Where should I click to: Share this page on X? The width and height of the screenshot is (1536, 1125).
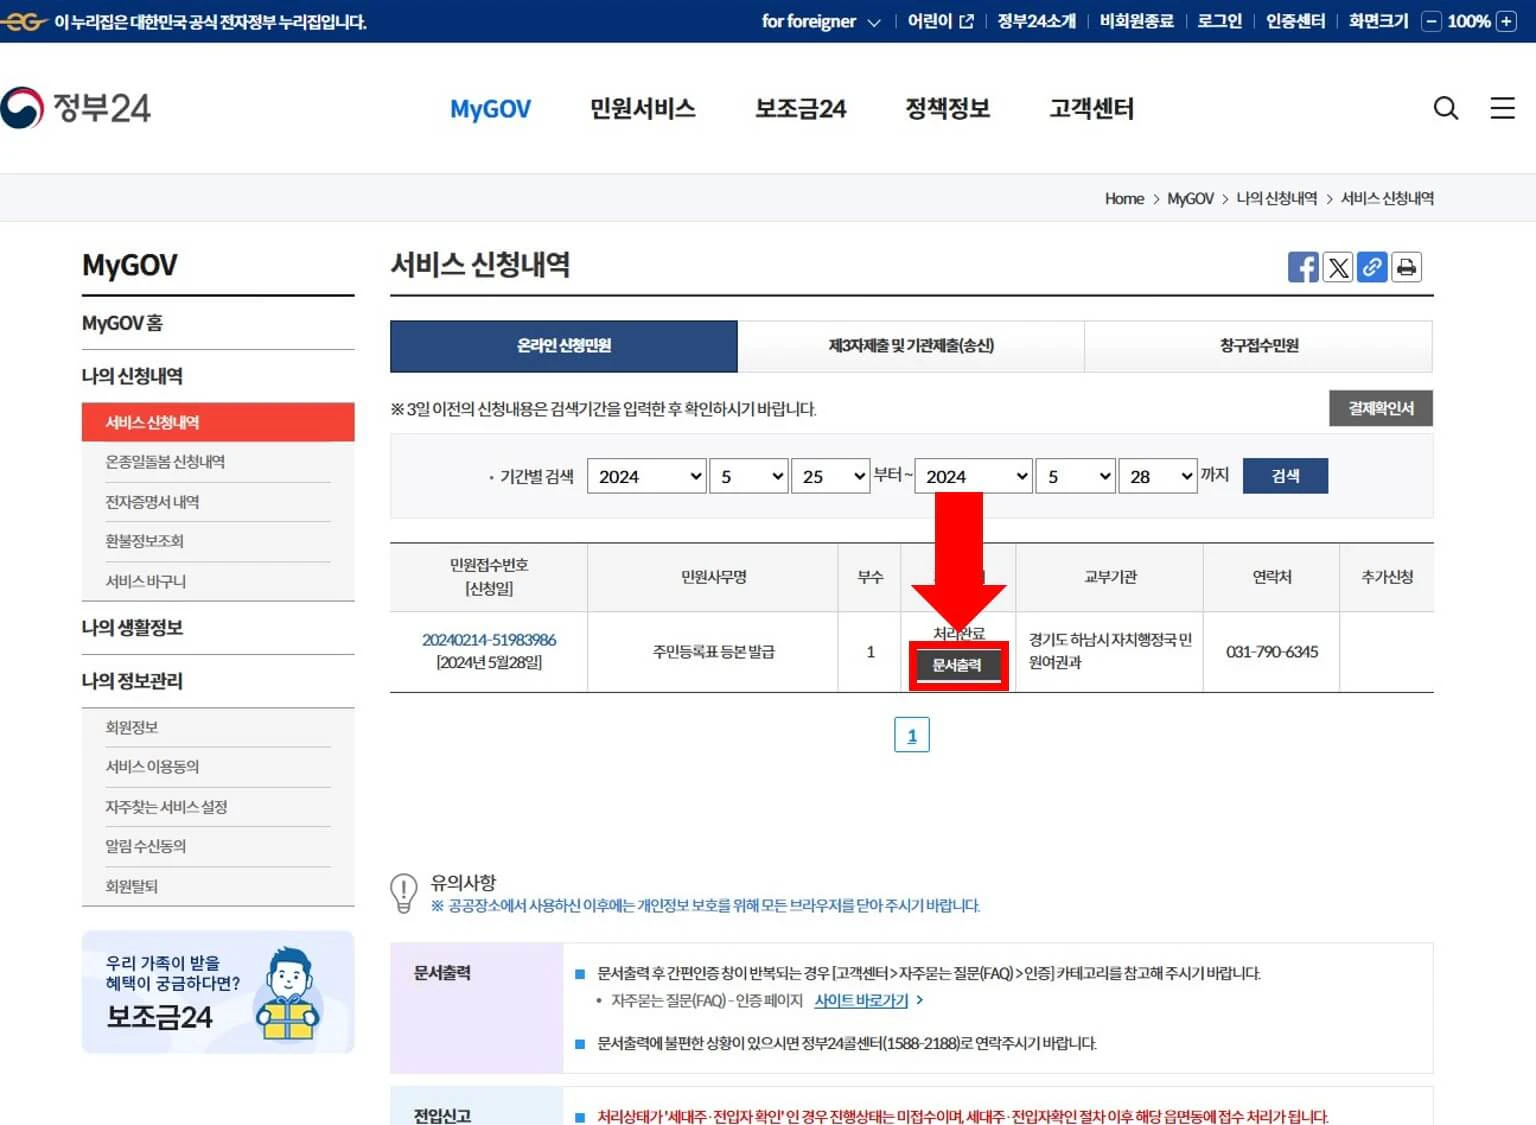pos(1337,267)
